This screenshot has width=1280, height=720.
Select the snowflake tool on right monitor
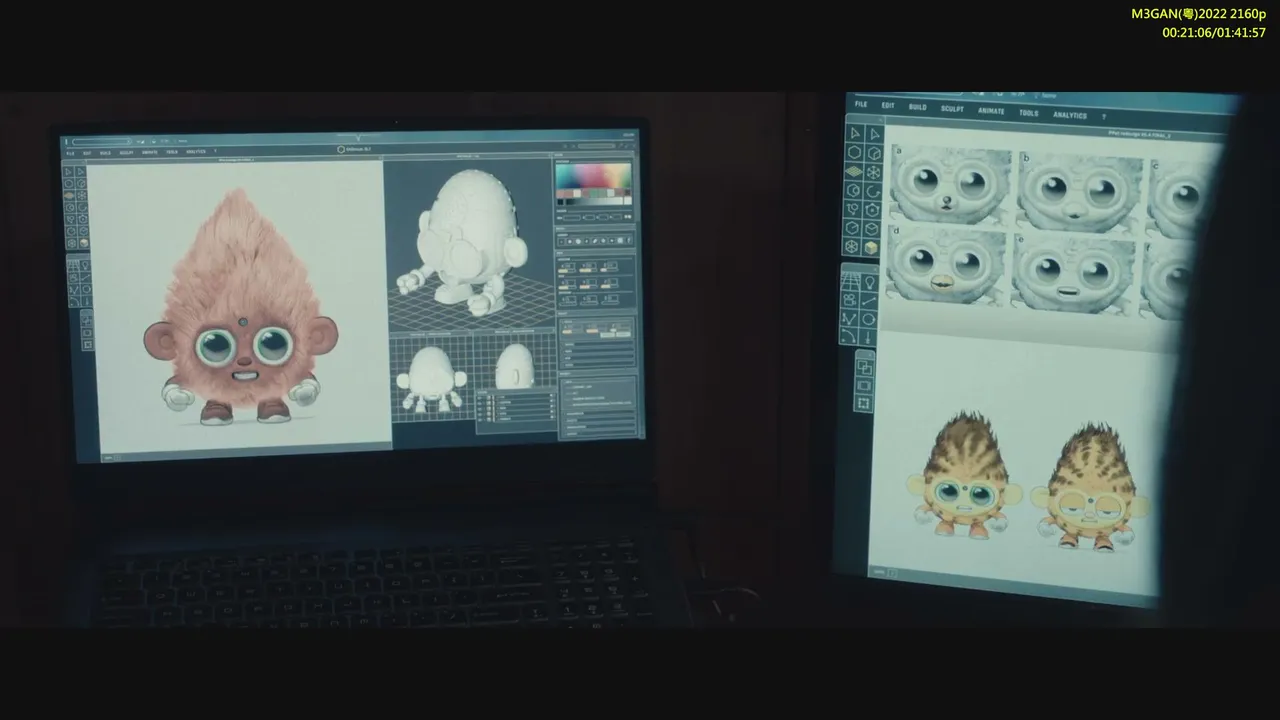click(x=874, y=172)
